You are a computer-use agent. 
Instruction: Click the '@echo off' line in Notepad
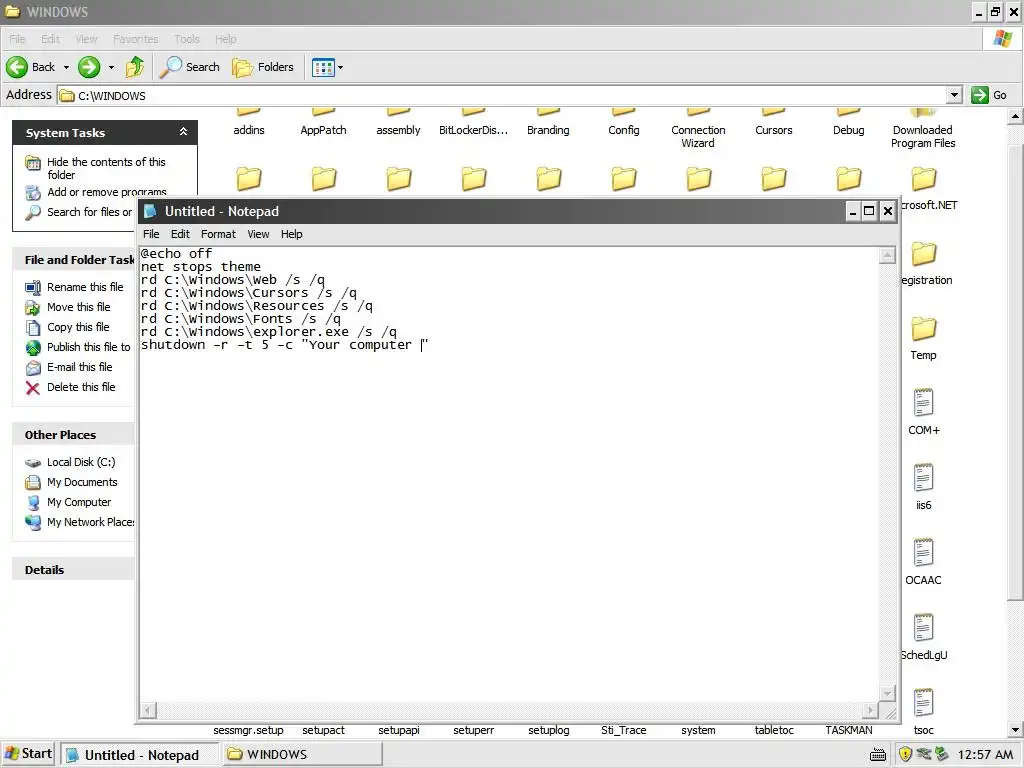pos(176,253)
